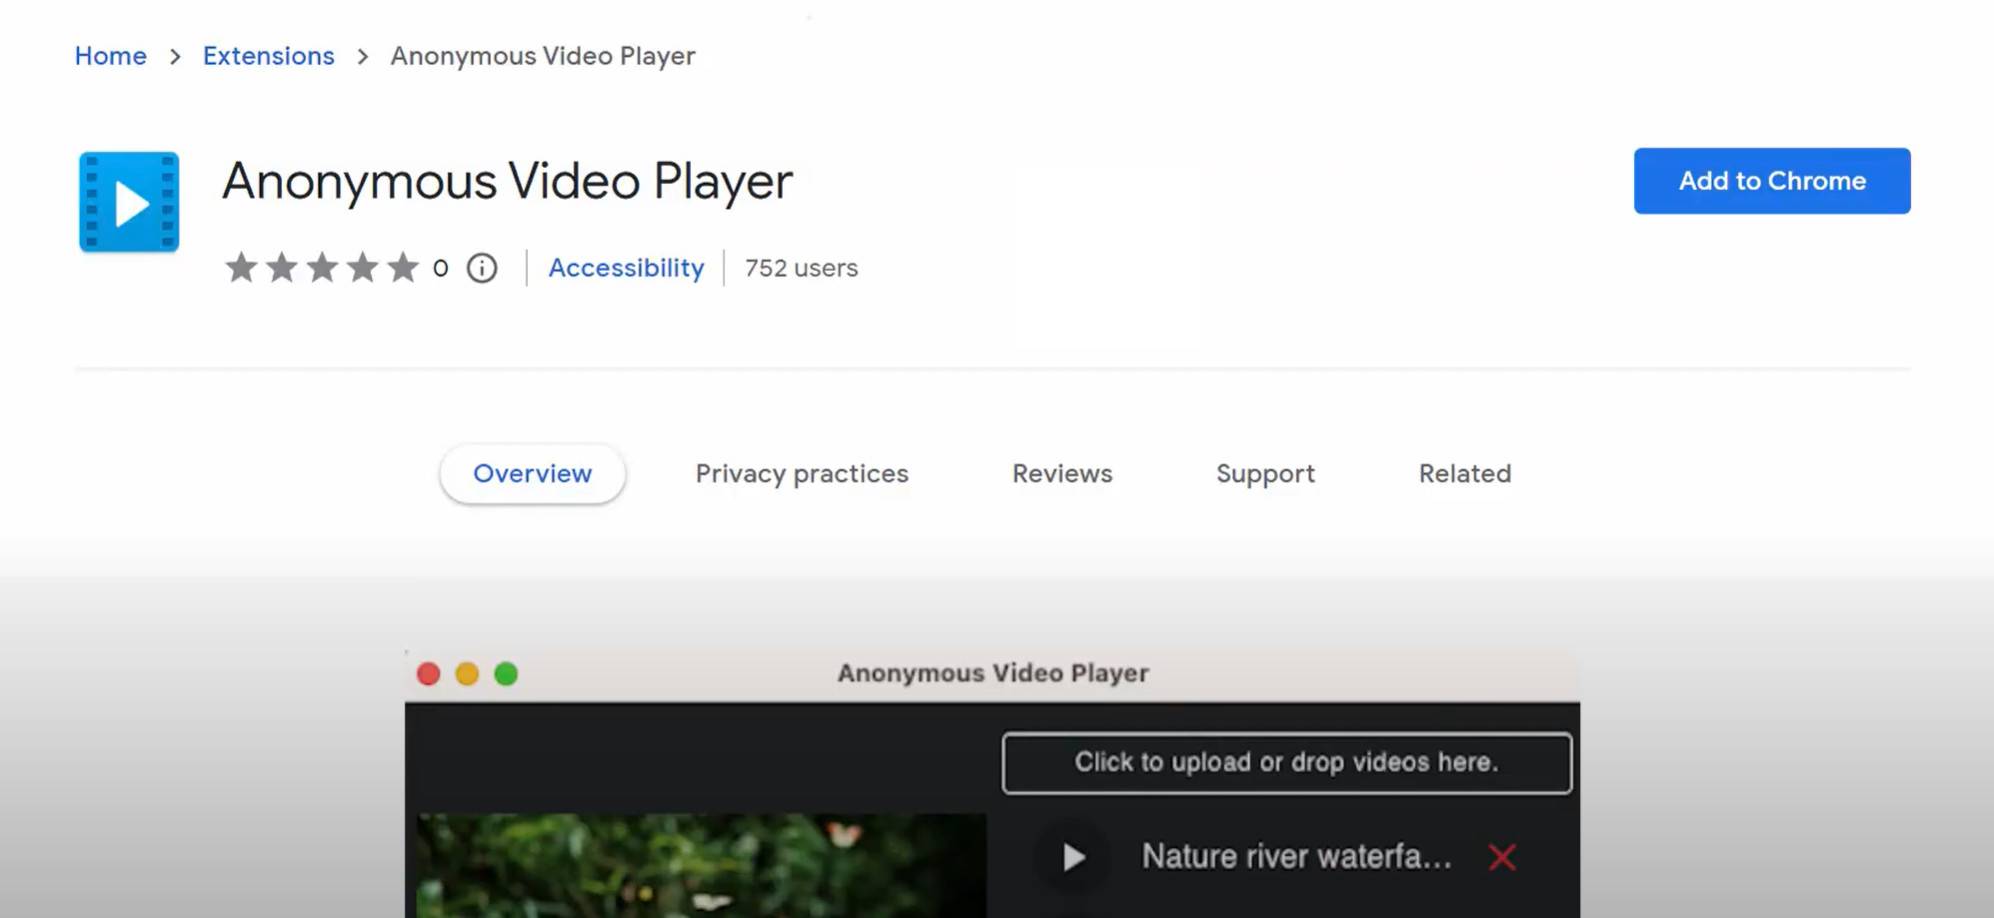Click the '752 users' text
This screenshot has width=1994, height=918.
point(801,268)
